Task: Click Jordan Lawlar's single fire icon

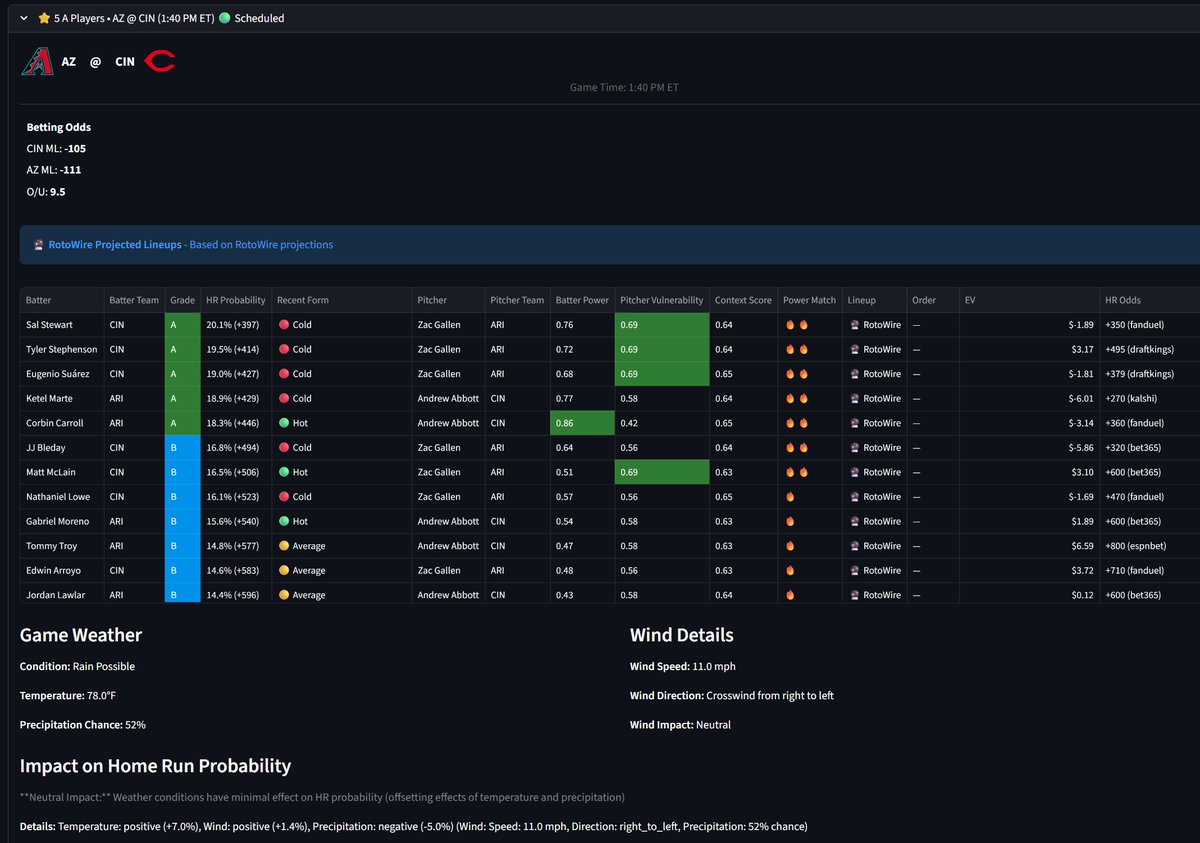Action: 789,595
